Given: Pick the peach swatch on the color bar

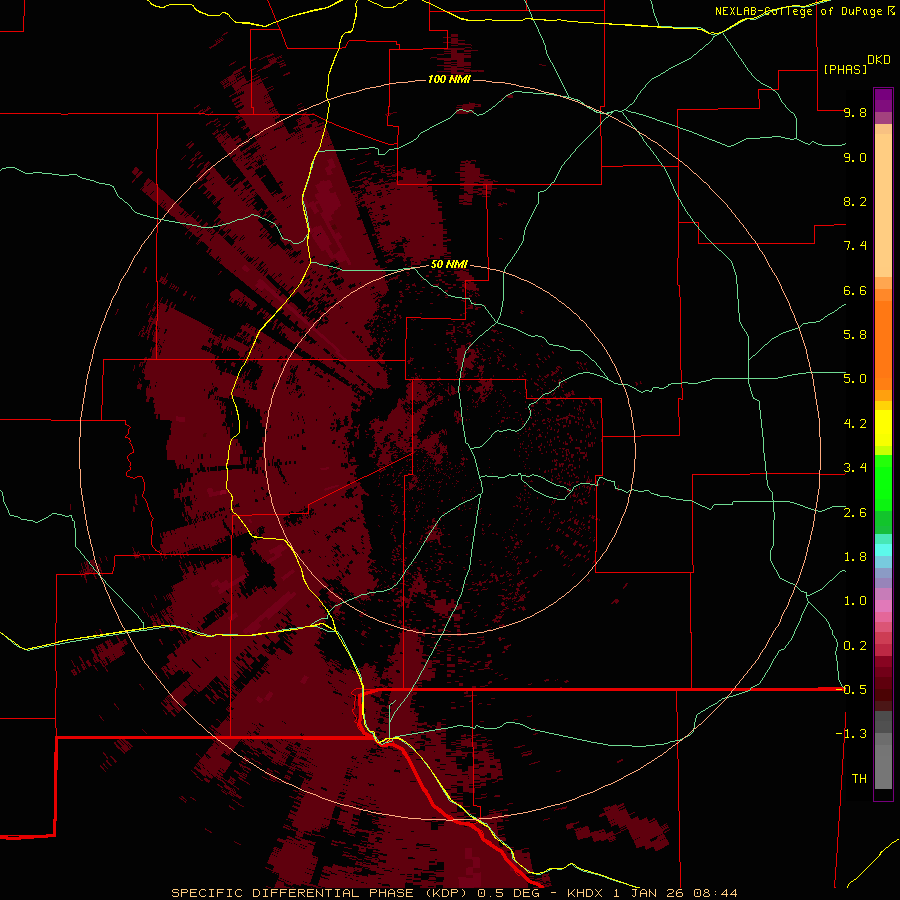Looking at the screenshot, I should coord(883,205).
